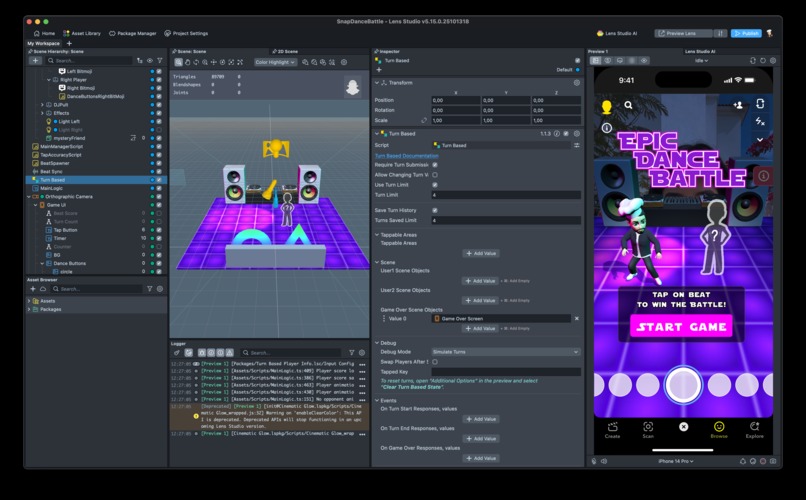Enable Swap Players After Simulated Turn

coord(435,362)
